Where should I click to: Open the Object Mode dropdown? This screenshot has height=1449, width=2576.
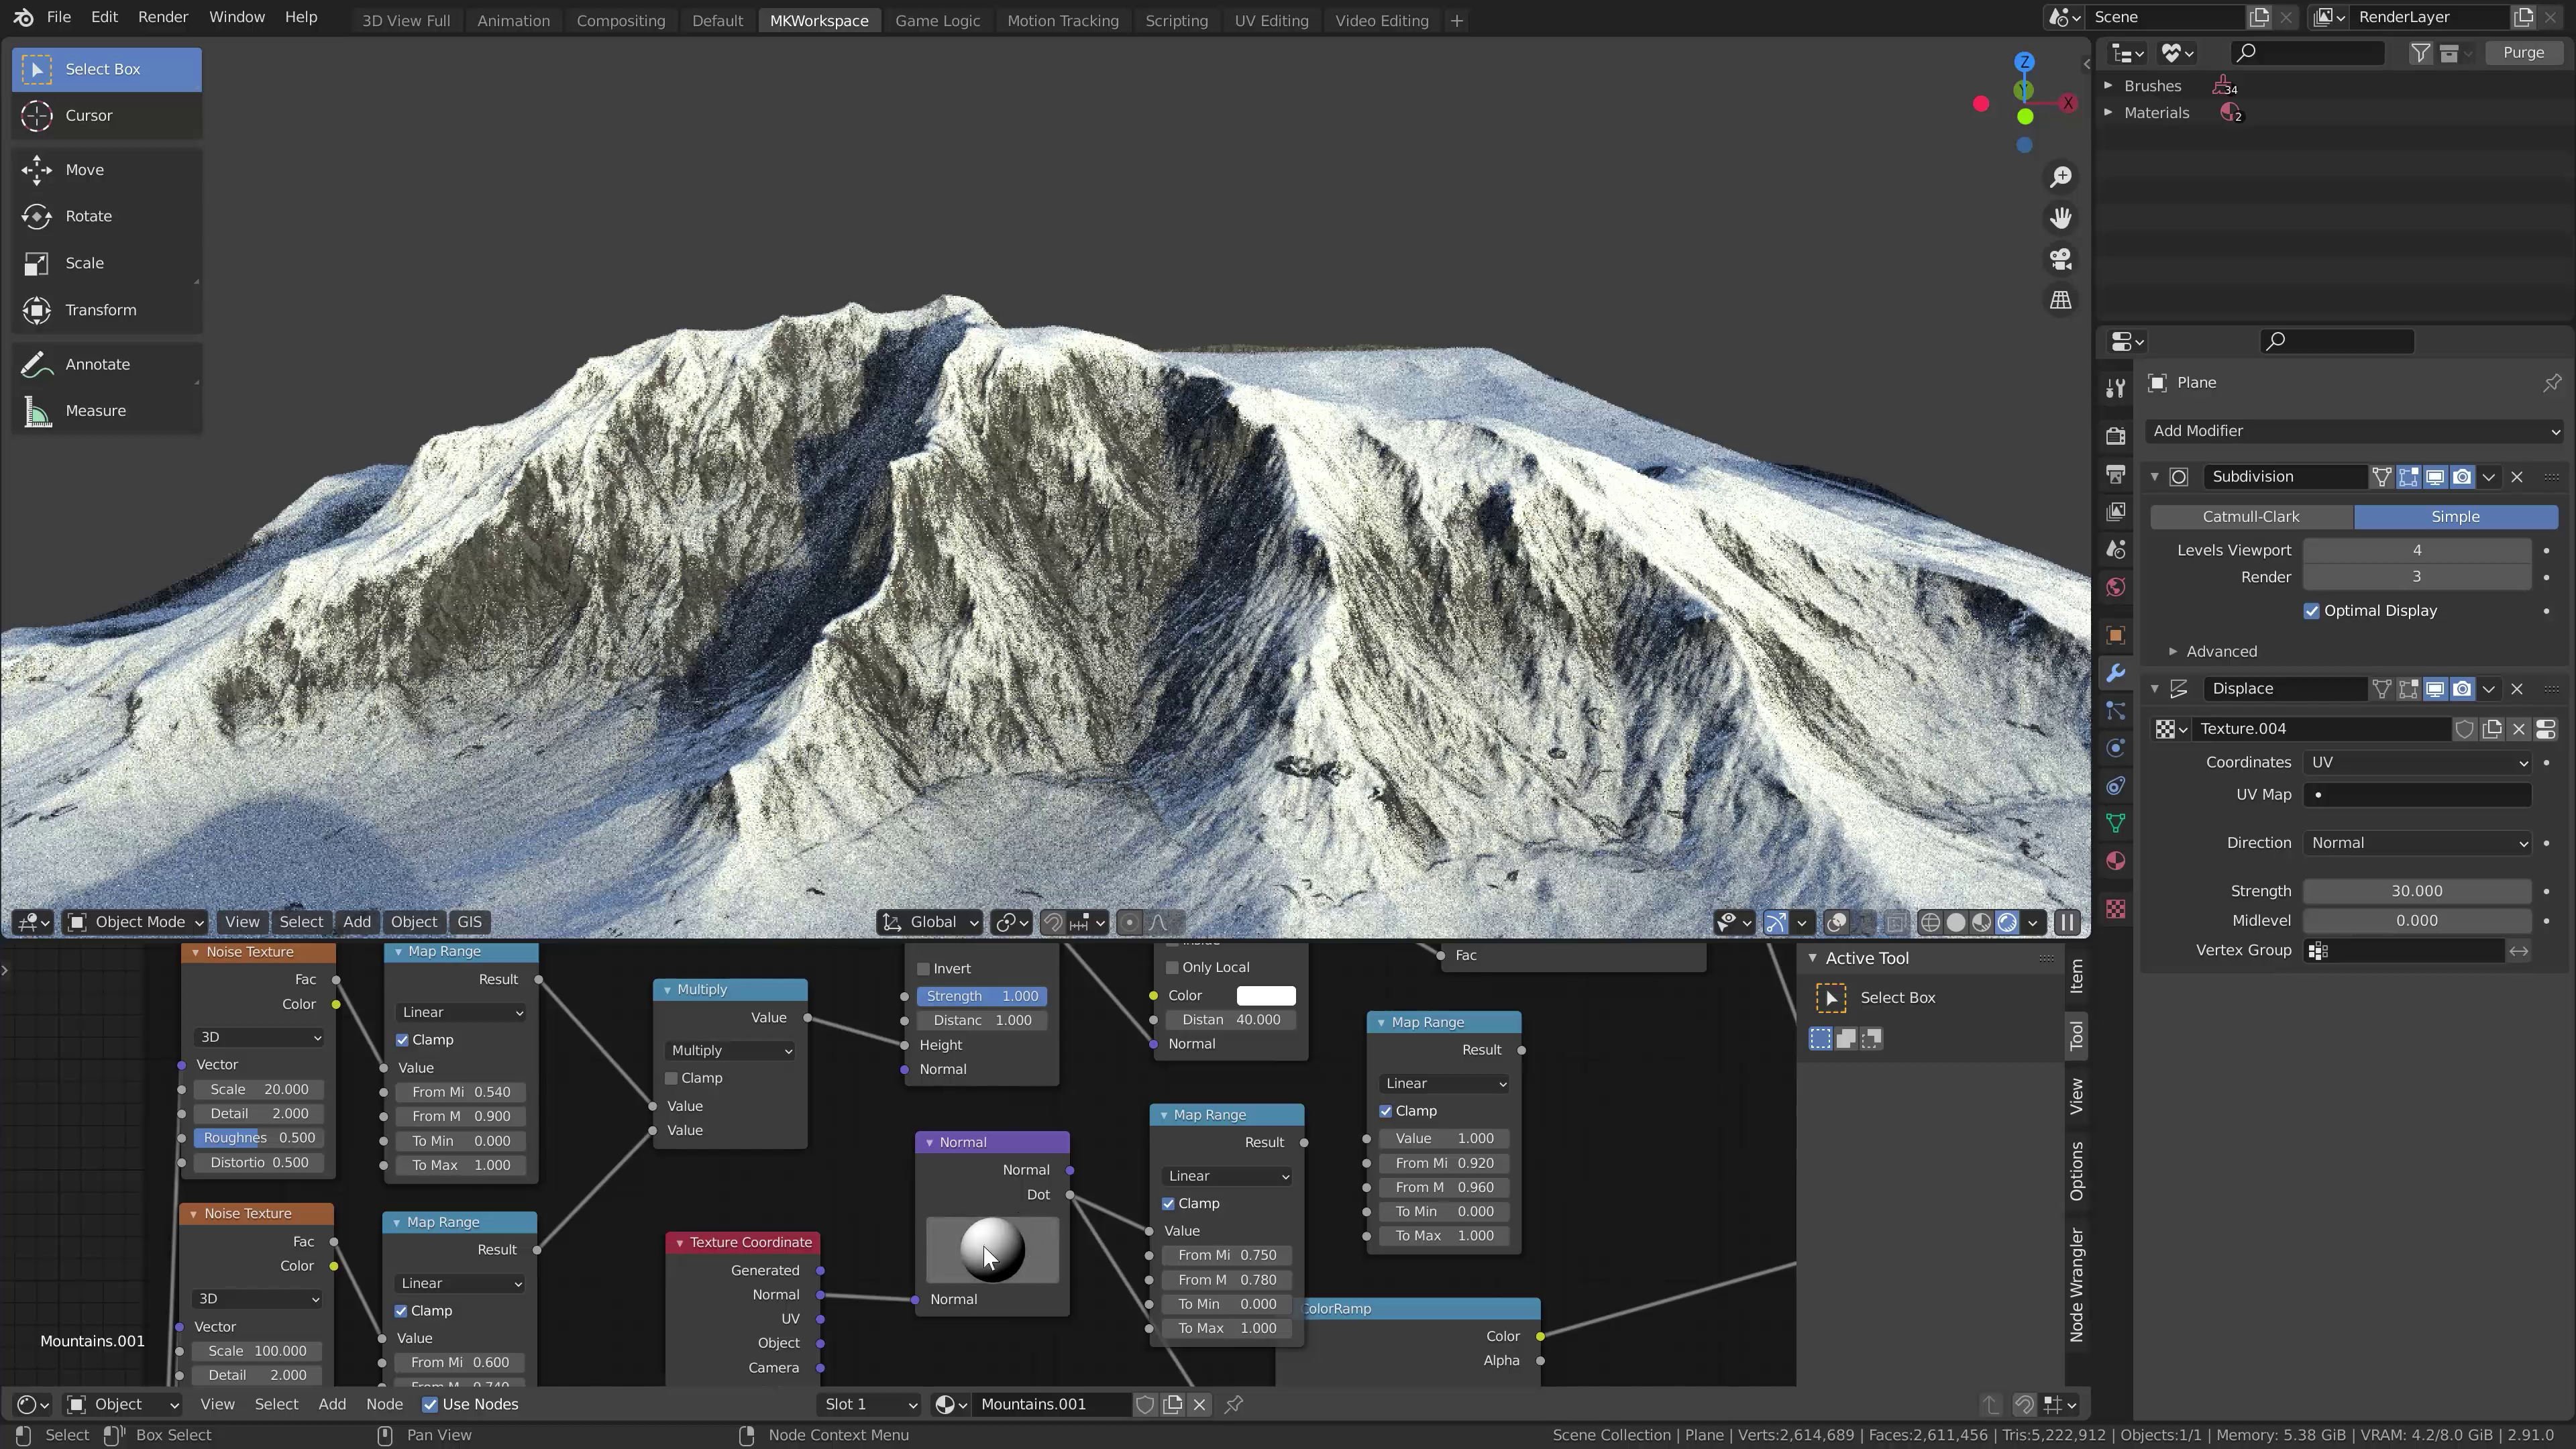(x=135, y=922)
